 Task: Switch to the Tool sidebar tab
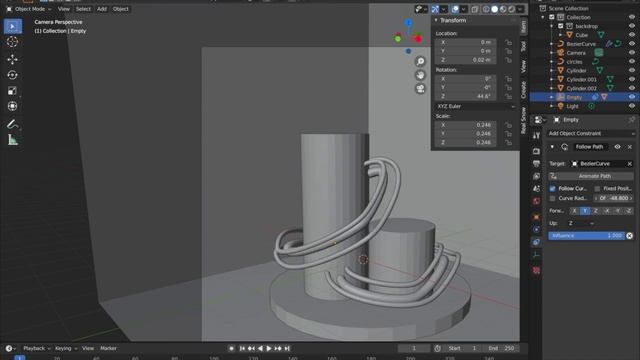click(524, 46)
